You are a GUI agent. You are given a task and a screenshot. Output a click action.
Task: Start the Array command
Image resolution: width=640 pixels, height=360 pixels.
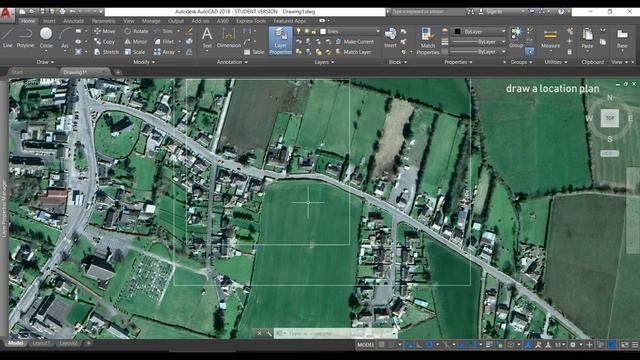164,52
